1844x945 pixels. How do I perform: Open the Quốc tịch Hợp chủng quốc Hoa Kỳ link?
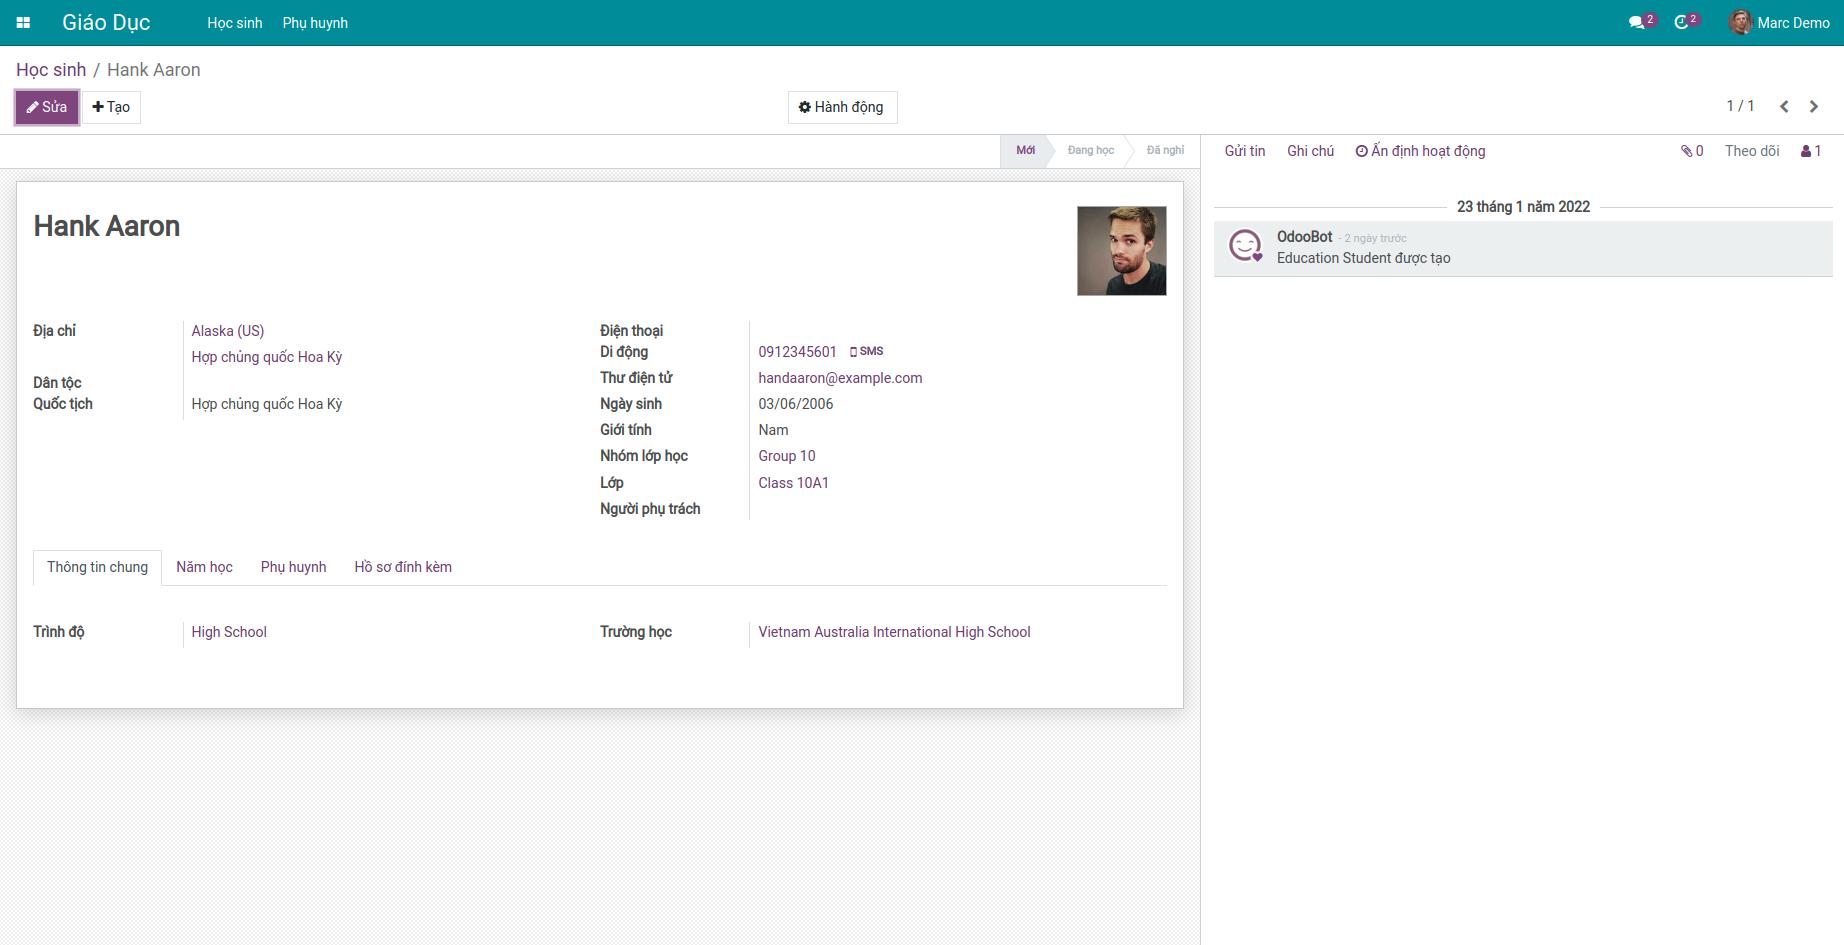coord(267,404)
